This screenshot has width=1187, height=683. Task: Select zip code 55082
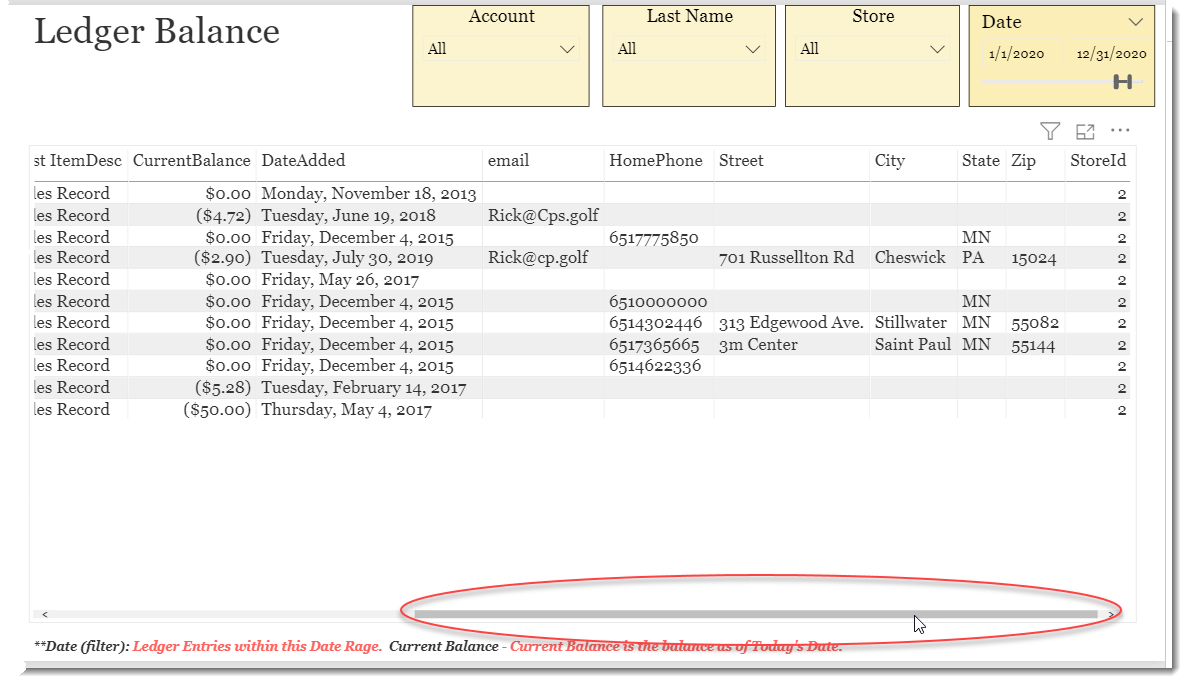1035,323
